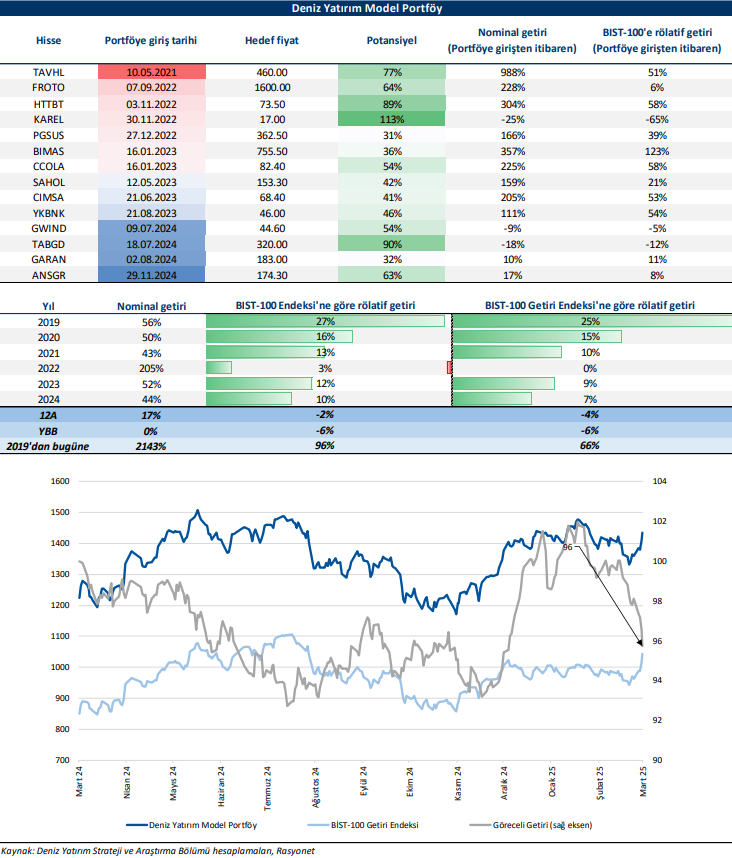Click the 25% data bar for 2019
The width and height of the screenshot is (732, 858).
590,321
